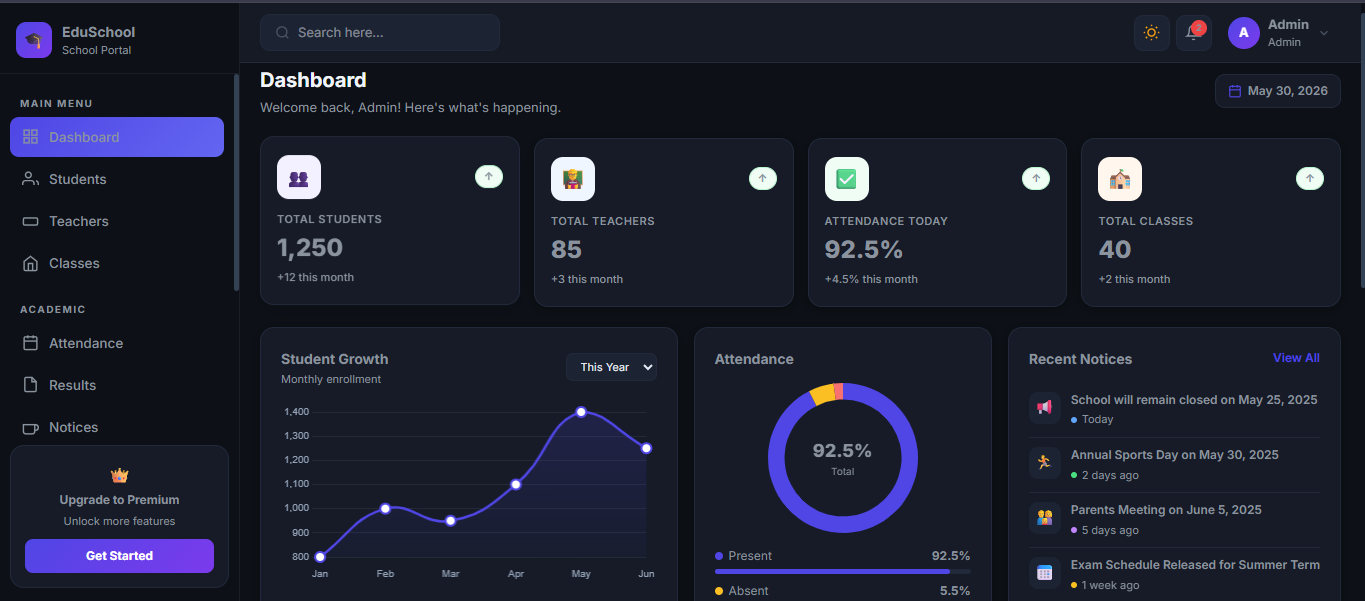Click the Absent legend yellow dot

coord(719,591)
